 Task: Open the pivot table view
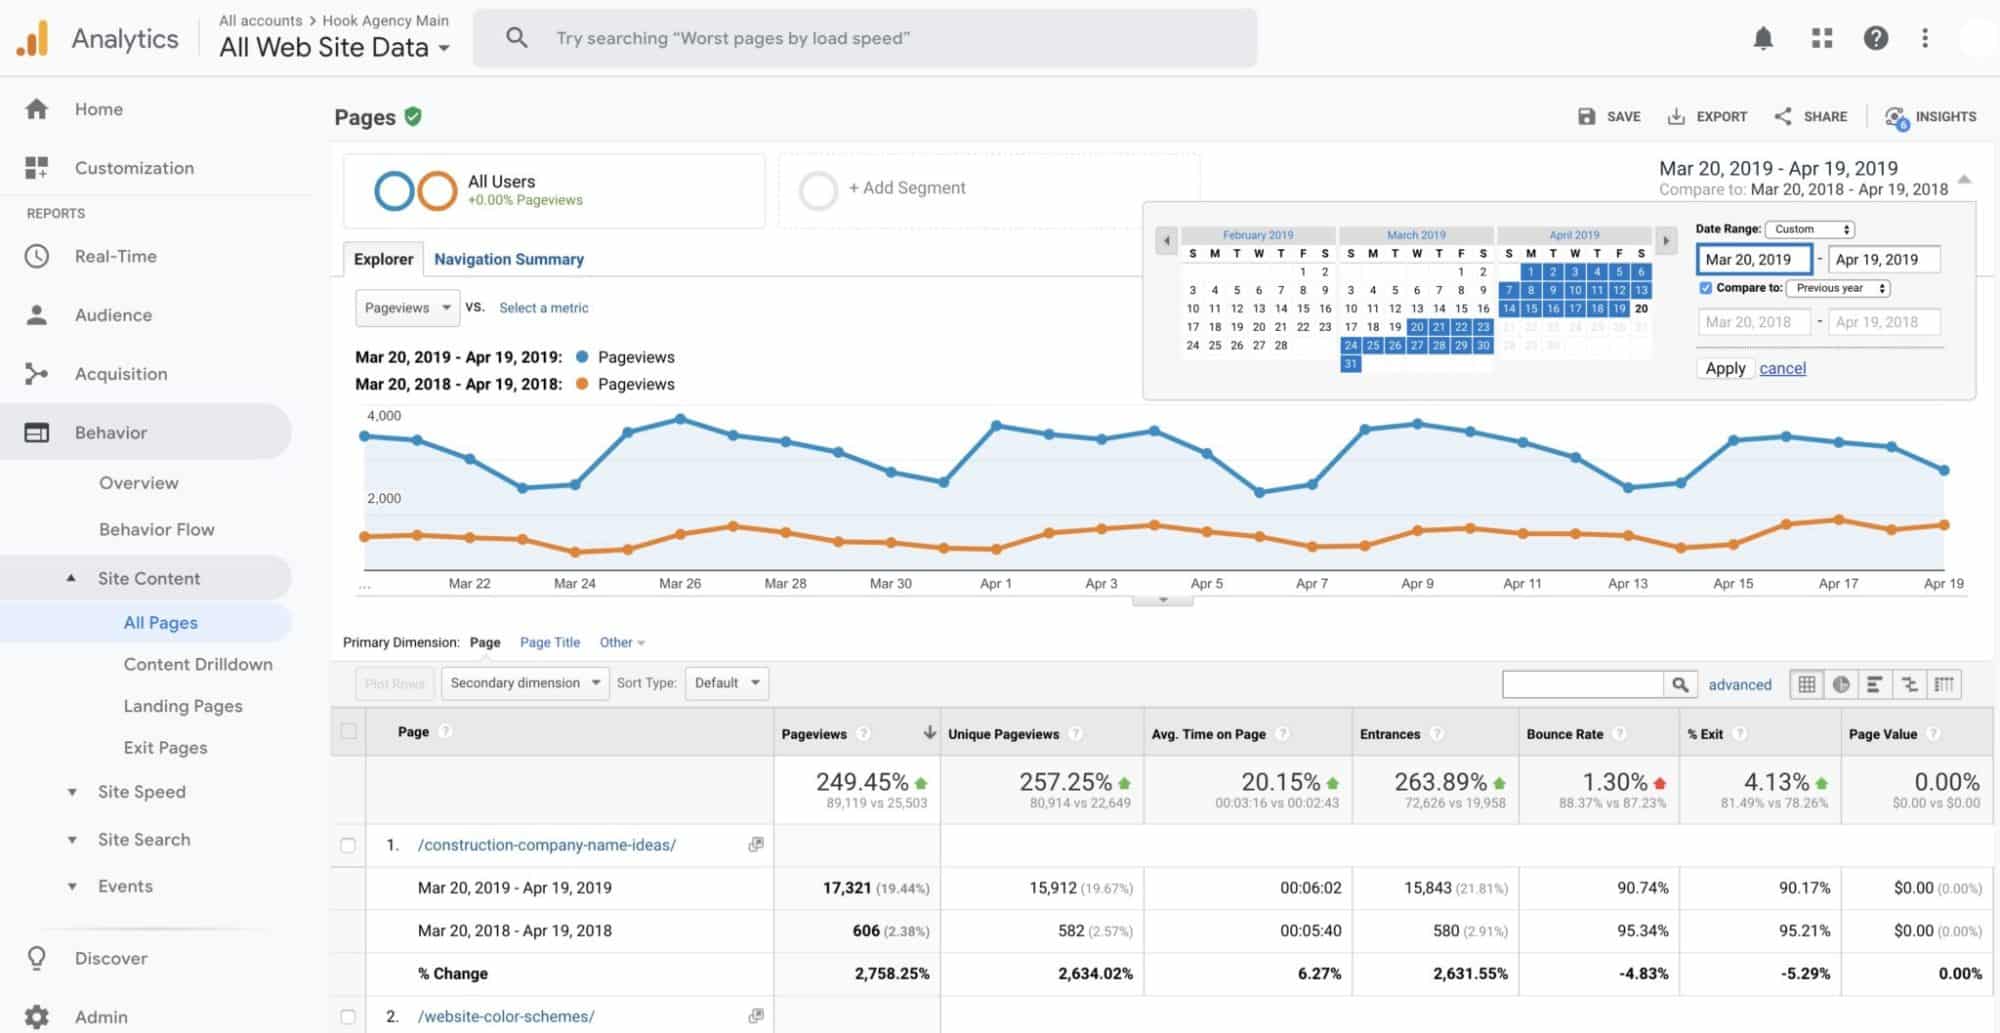(x=1945, y=684)
